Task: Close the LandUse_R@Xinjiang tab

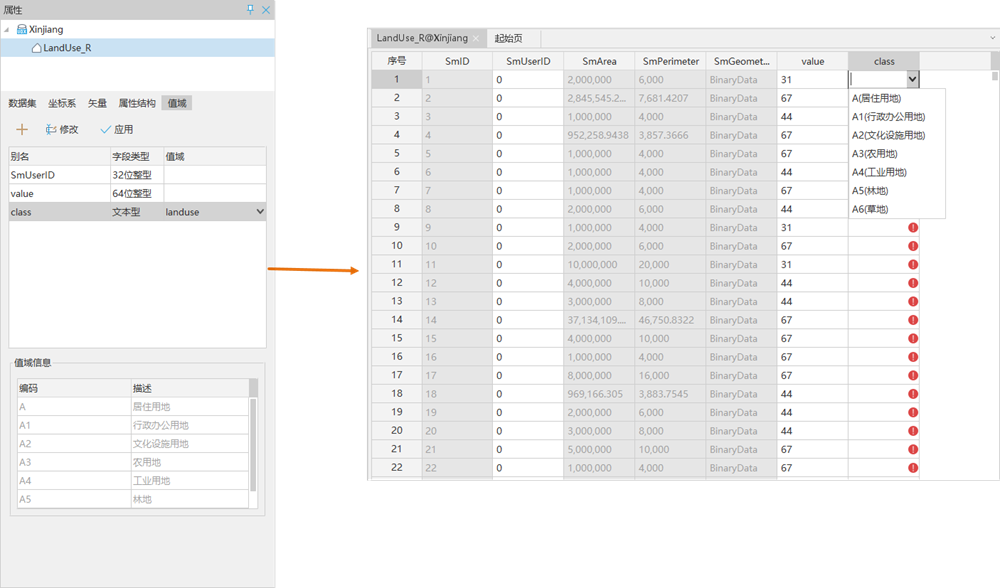Action: click(x=476, y=38)
